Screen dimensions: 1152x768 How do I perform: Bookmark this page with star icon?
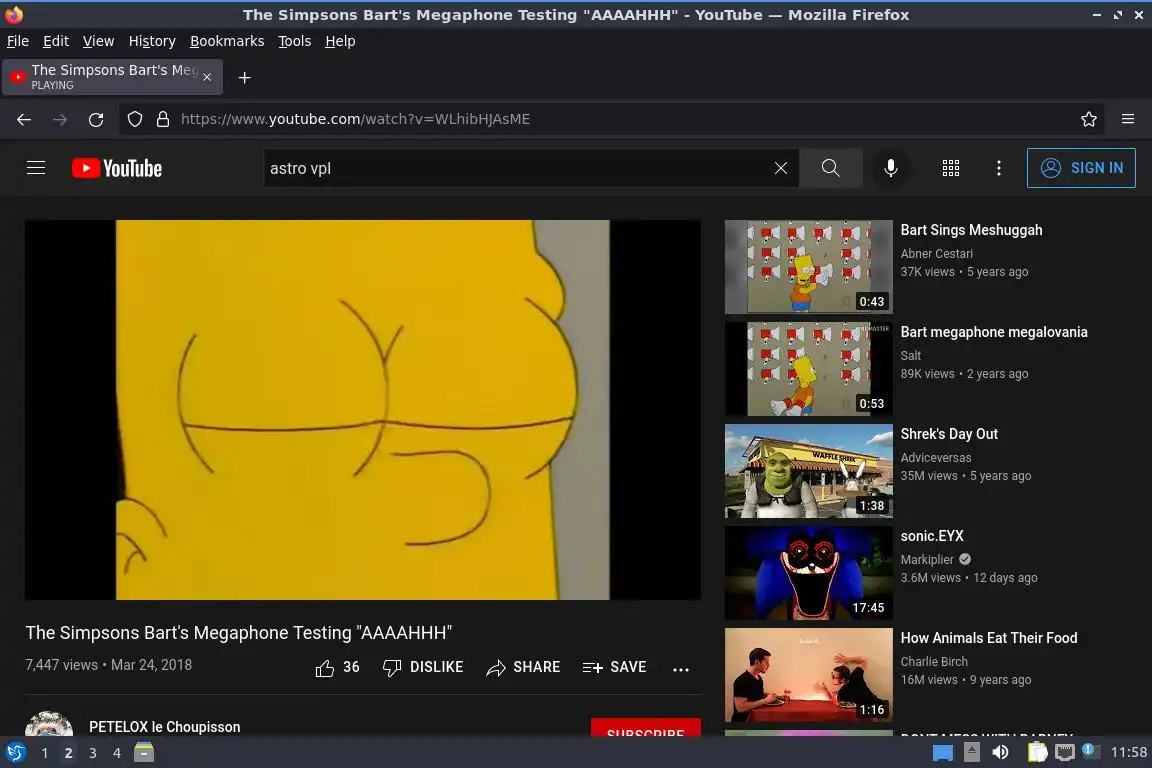click(x=1089, y=119)
